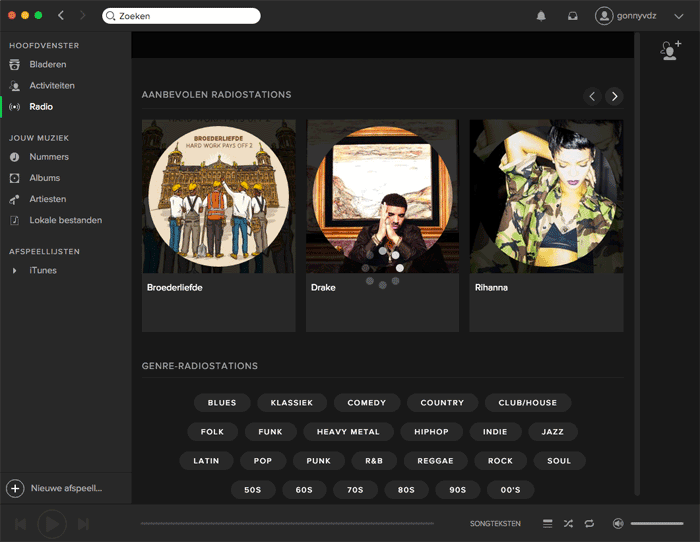
Task: Adjust the volume slider
Action: pyautogui.click(x=657, y=523)
